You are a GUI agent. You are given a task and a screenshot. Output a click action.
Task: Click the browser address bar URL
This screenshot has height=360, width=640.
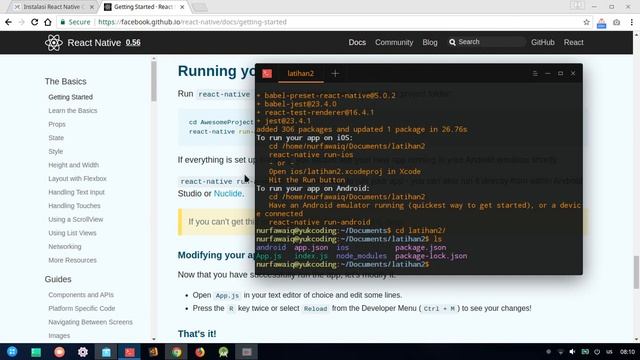tap(192, 22)
